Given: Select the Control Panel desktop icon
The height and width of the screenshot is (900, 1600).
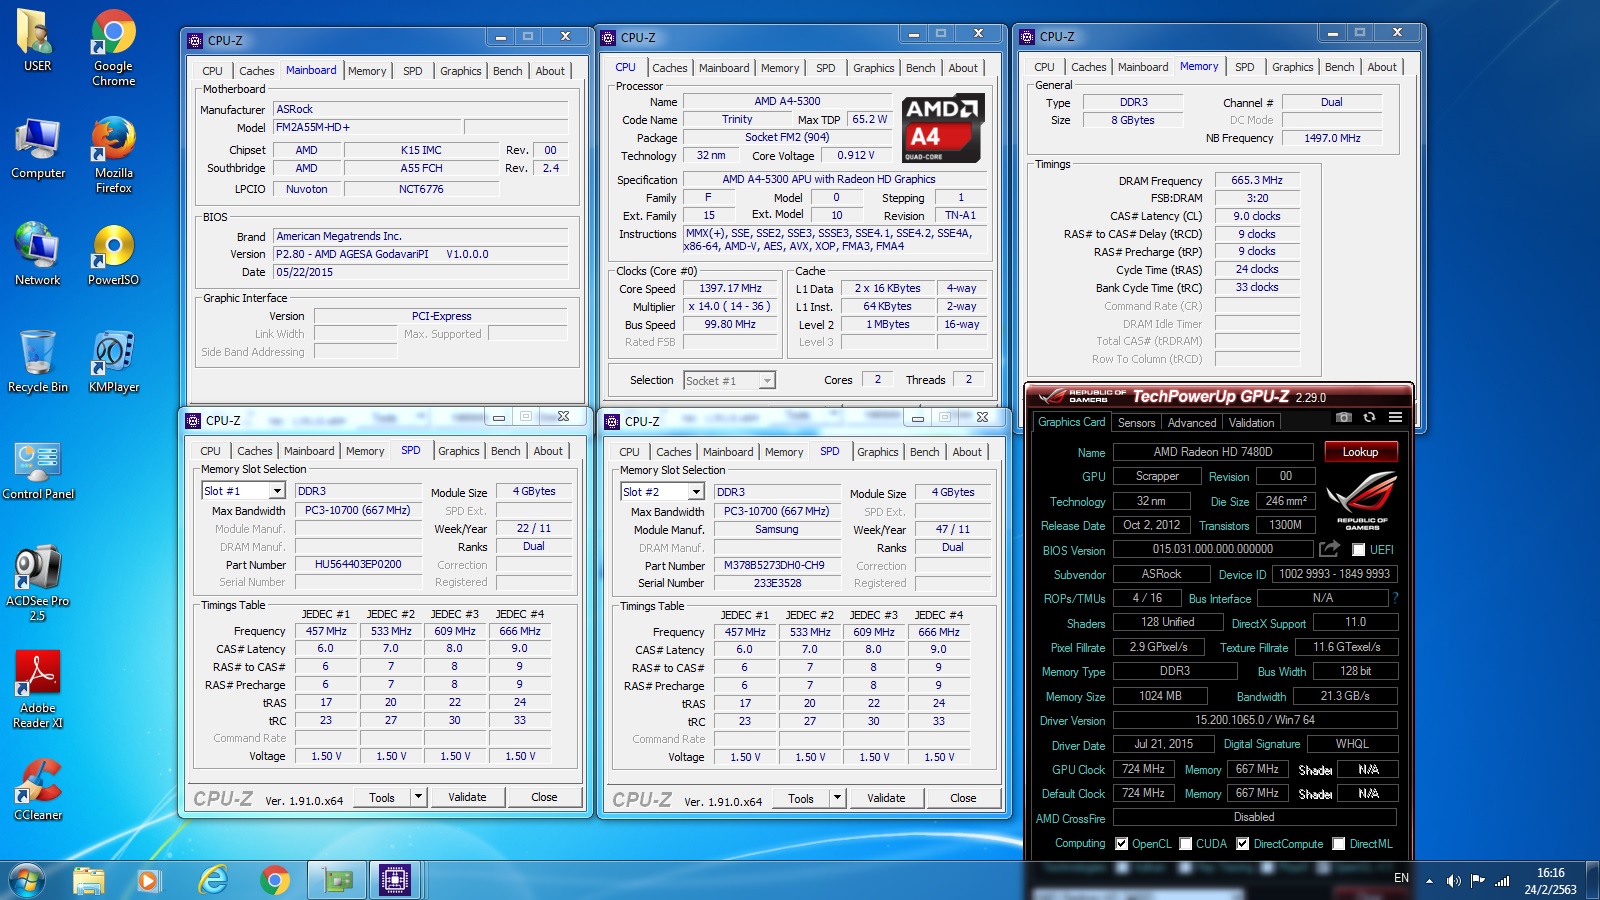Looking at the screenshot, I should tap(38, 470).
